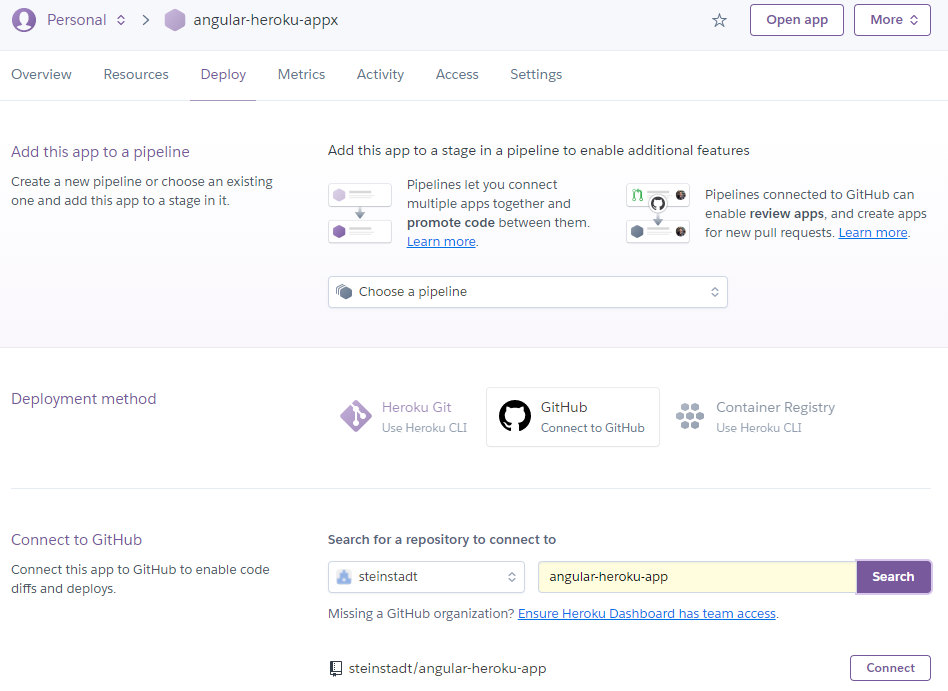
Task: Click the Add this app to a pipeline heading
Action: point(100,152)
